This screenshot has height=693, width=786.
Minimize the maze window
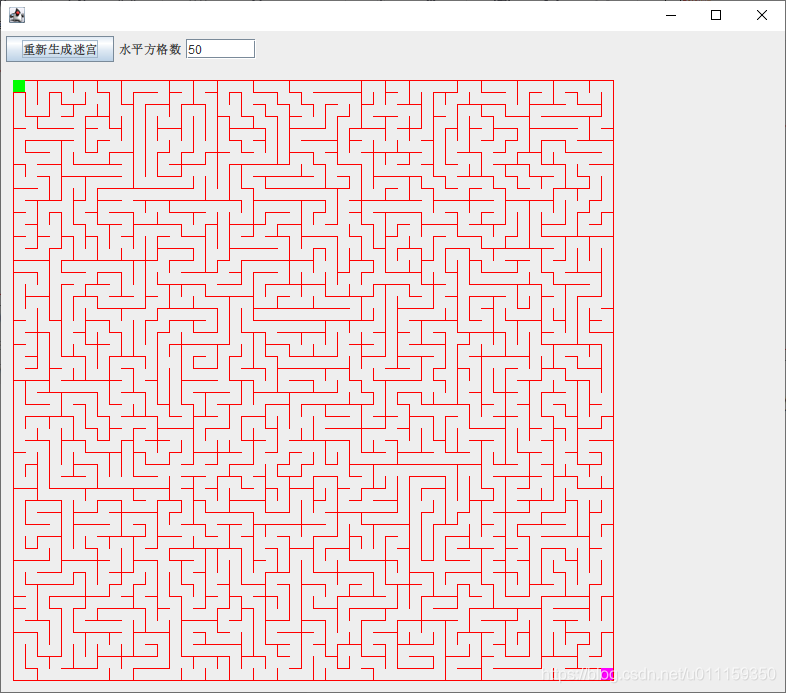[671, 16]
